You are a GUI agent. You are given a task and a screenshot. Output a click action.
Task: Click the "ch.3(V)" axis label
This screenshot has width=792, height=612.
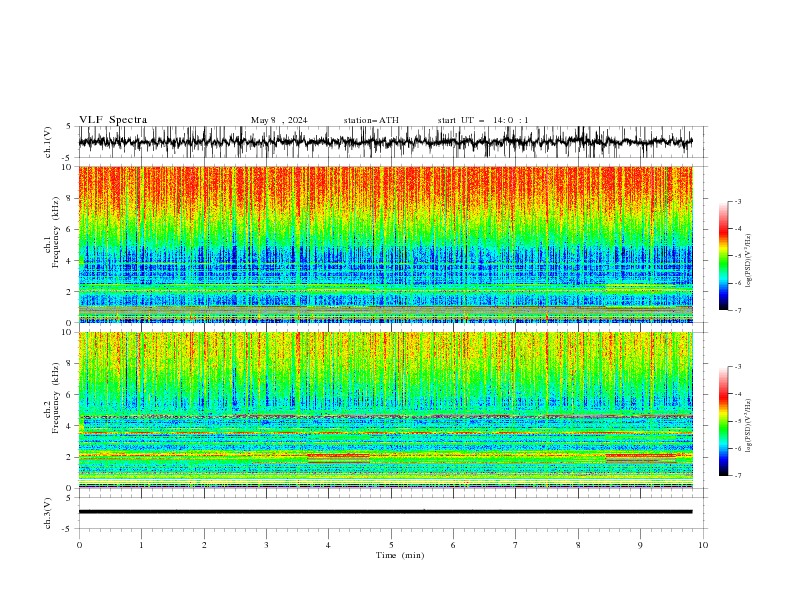click(48, 513)
